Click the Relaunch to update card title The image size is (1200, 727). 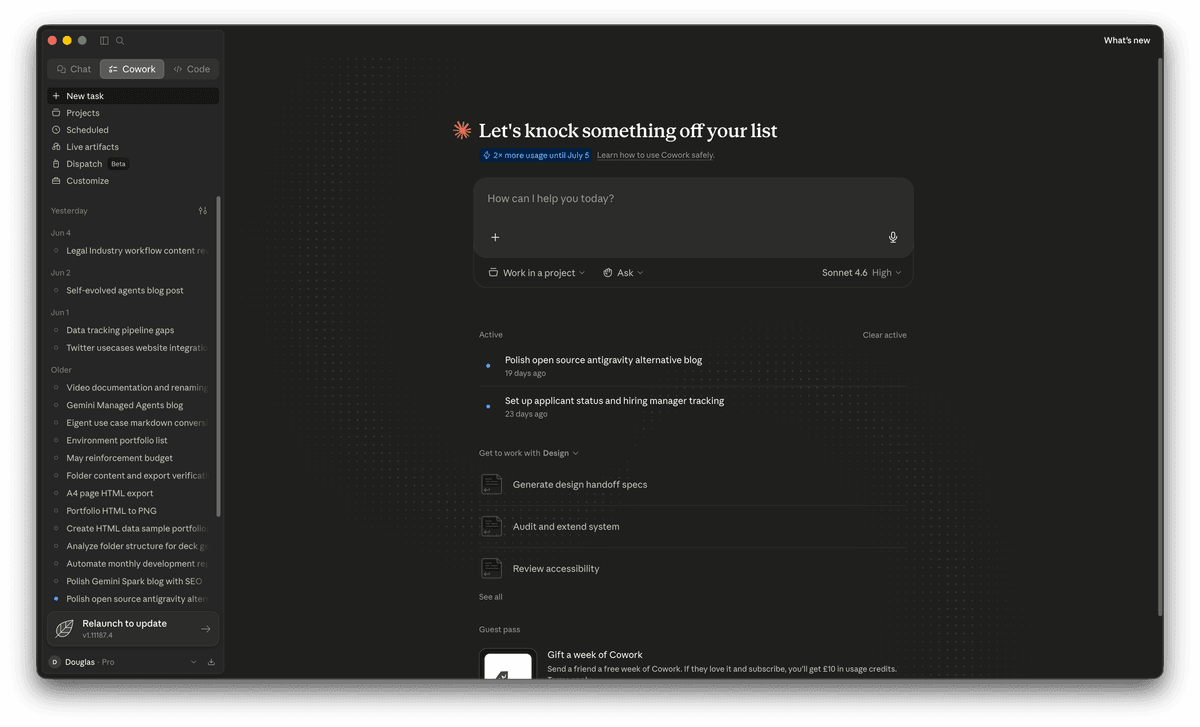click(124, 623)
